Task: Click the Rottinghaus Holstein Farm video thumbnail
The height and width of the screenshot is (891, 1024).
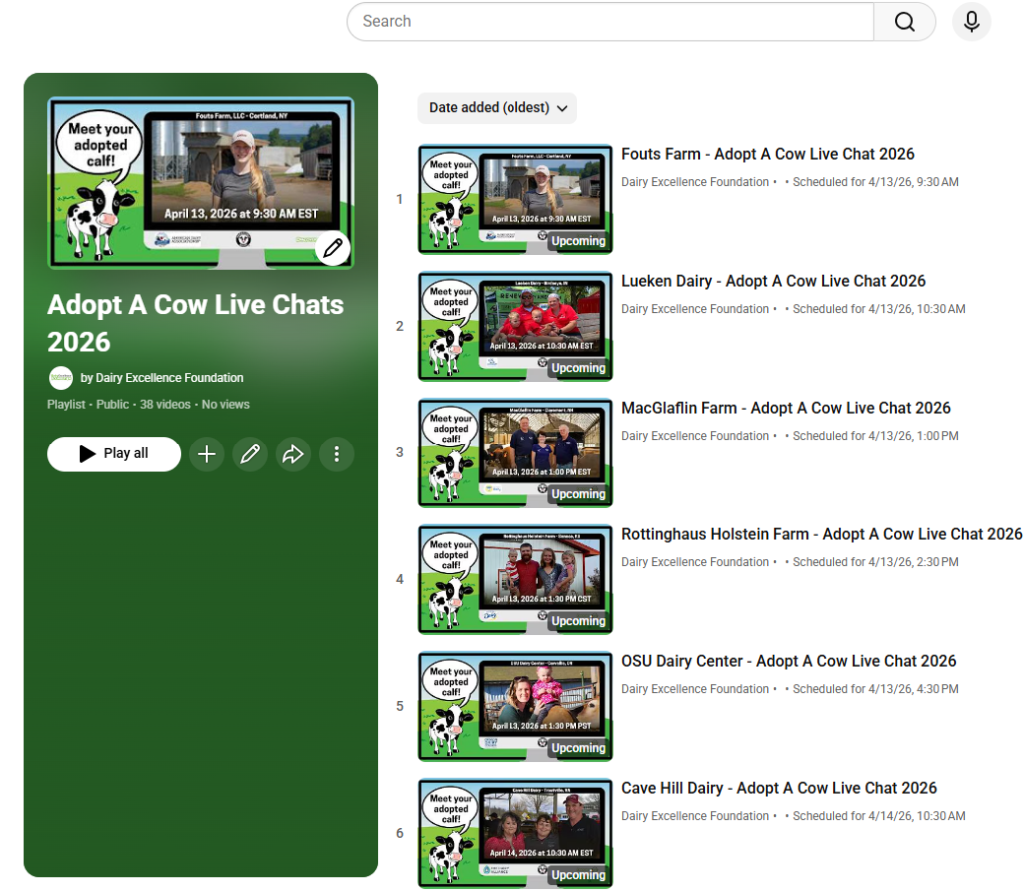Action: [x=515, y=580]
